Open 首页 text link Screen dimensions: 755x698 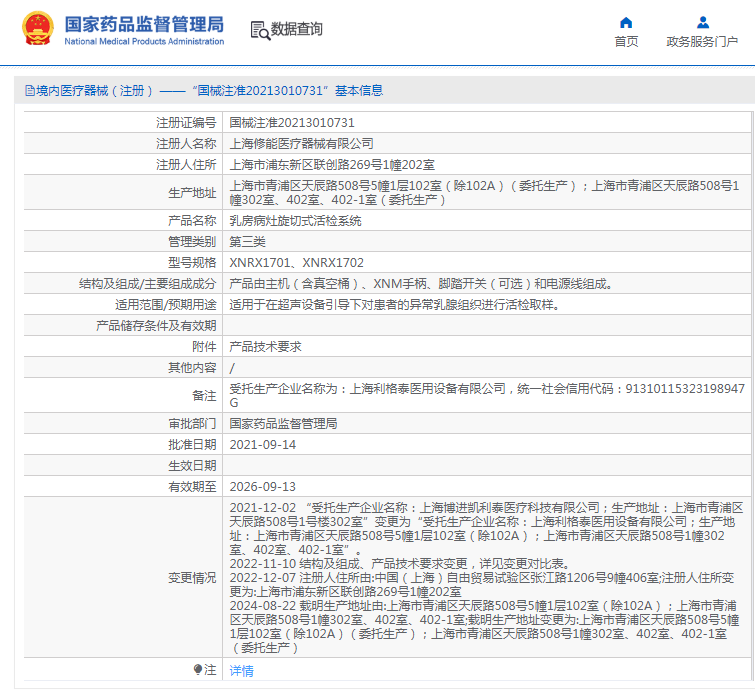(626, 42)
